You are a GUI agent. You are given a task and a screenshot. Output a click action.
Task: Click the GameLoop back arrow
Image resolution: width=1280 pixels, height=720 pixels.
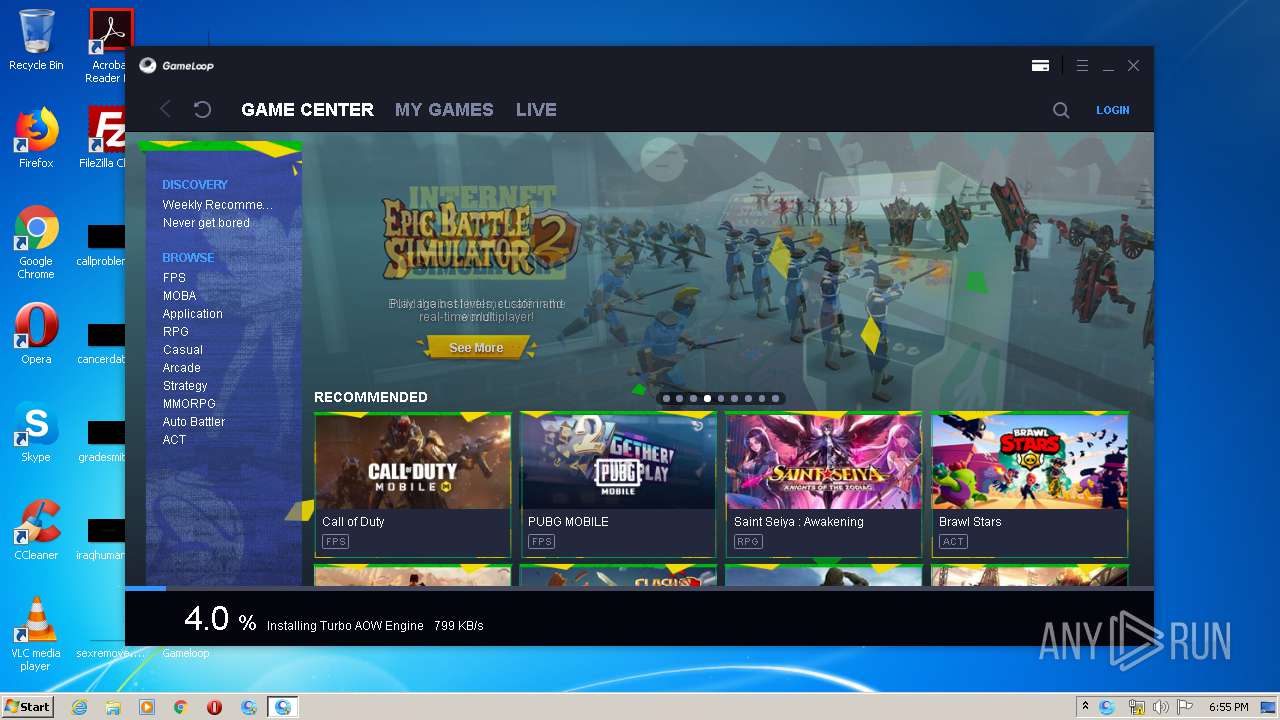[166, 110]
